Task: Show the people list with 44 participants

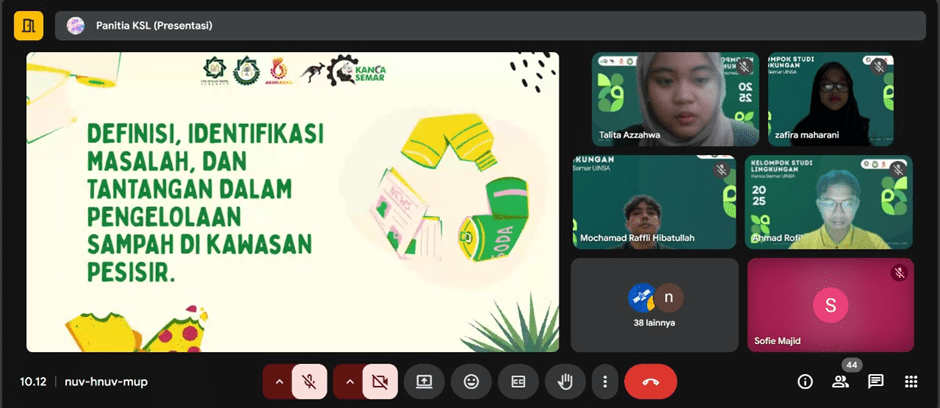Action: 840,381
